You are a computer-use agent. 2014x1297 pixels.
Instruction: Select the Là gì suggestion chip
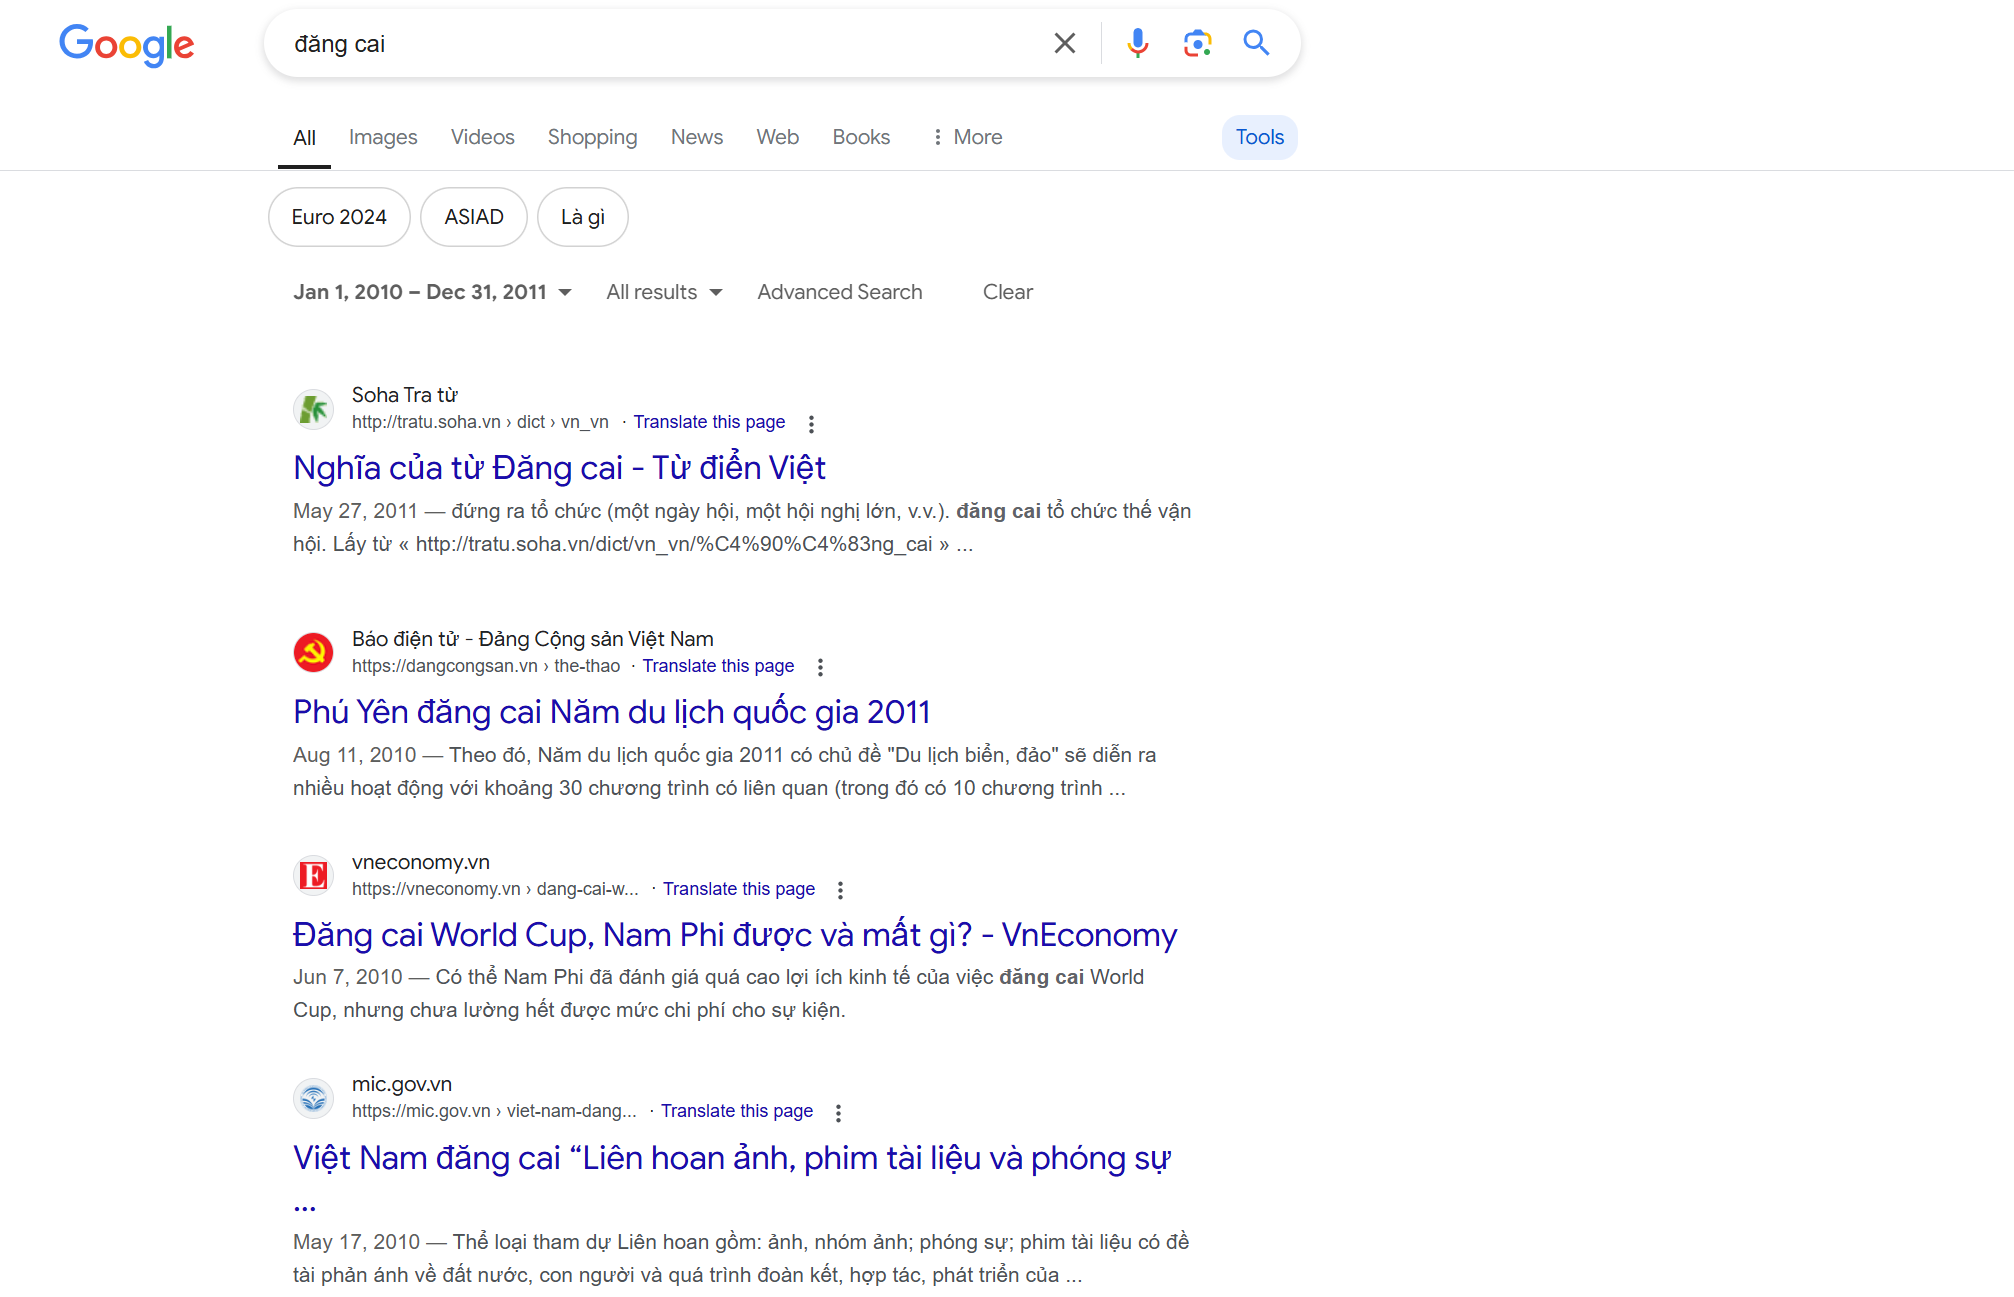coord(583,217)
